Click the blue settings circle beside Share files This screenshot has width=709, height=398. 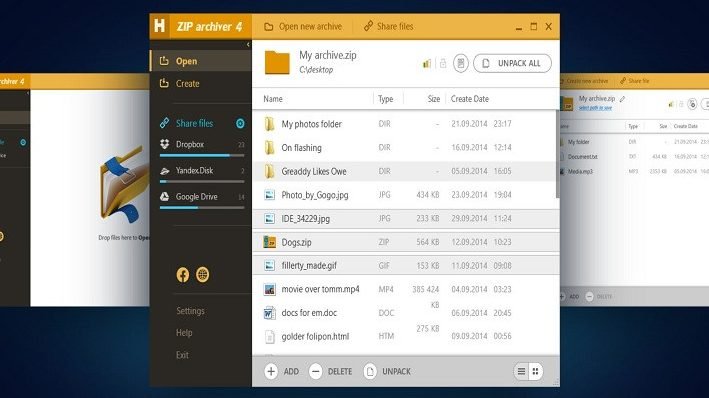tap(240, 123)
